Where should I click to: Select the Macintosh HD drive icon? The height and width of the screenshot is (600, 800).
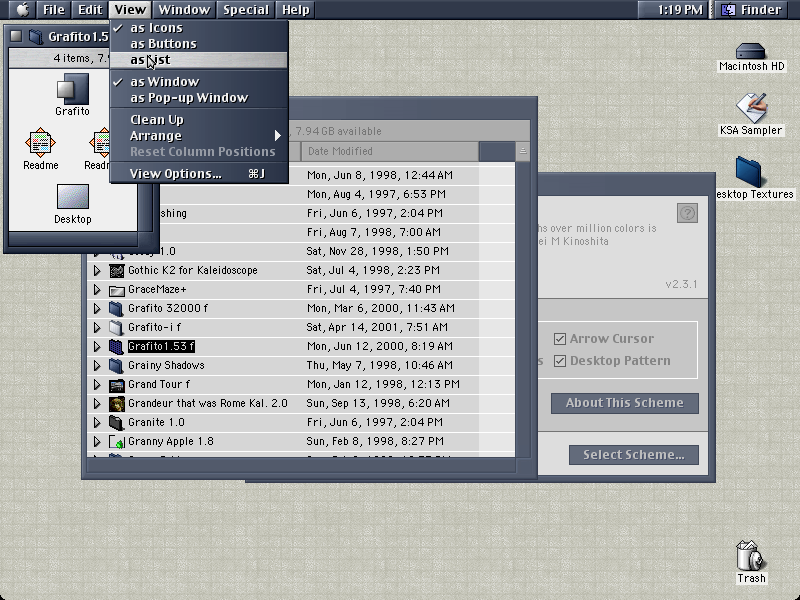(751, 51)
